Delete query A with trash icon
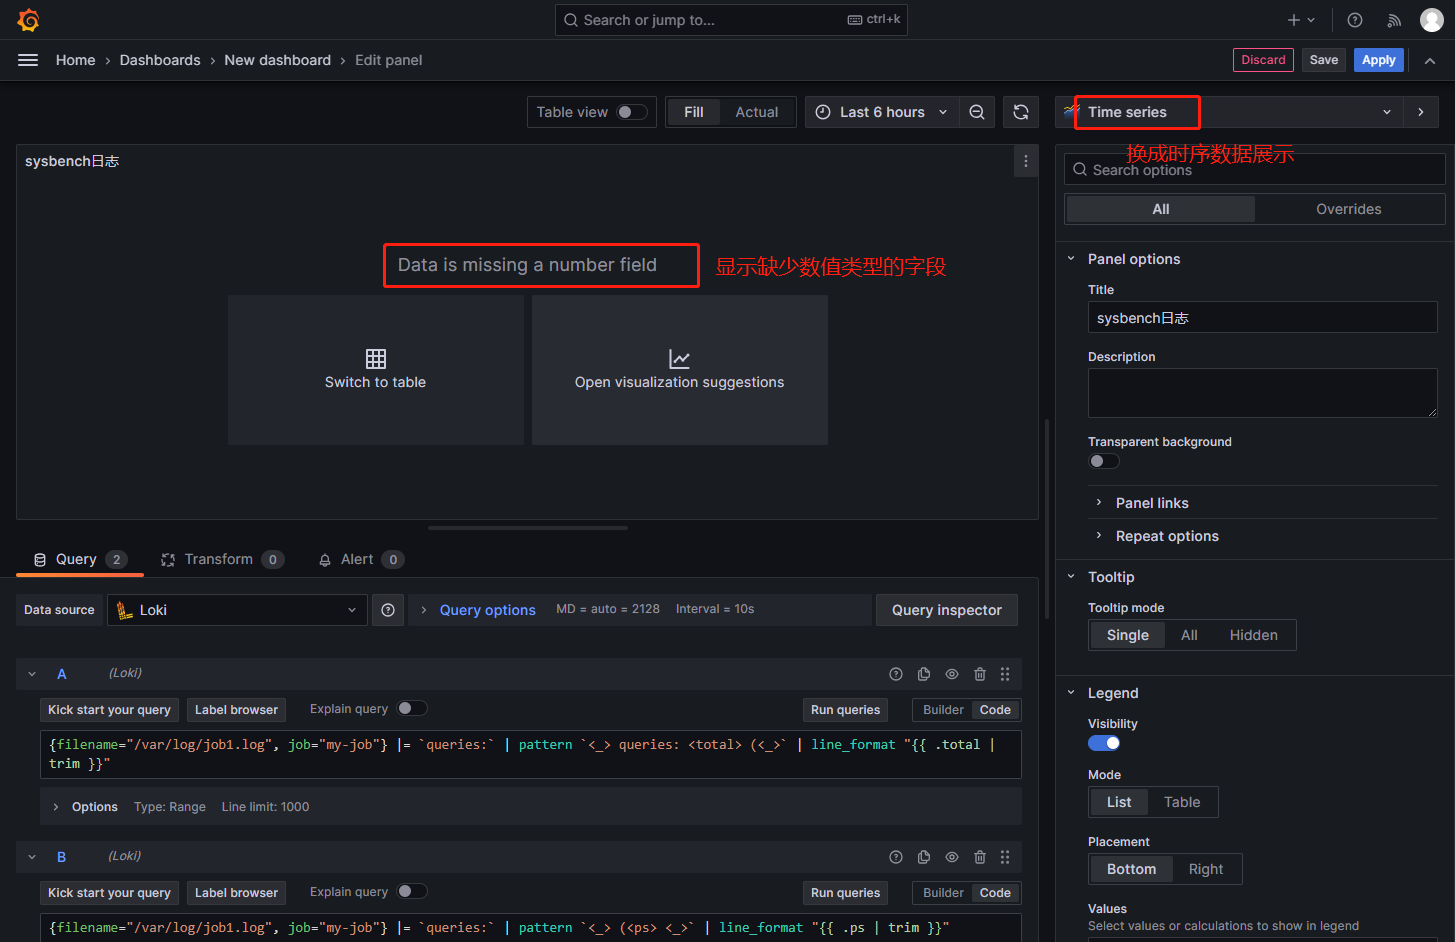Viewport: 1455px width, 942px height. (980, 674)
